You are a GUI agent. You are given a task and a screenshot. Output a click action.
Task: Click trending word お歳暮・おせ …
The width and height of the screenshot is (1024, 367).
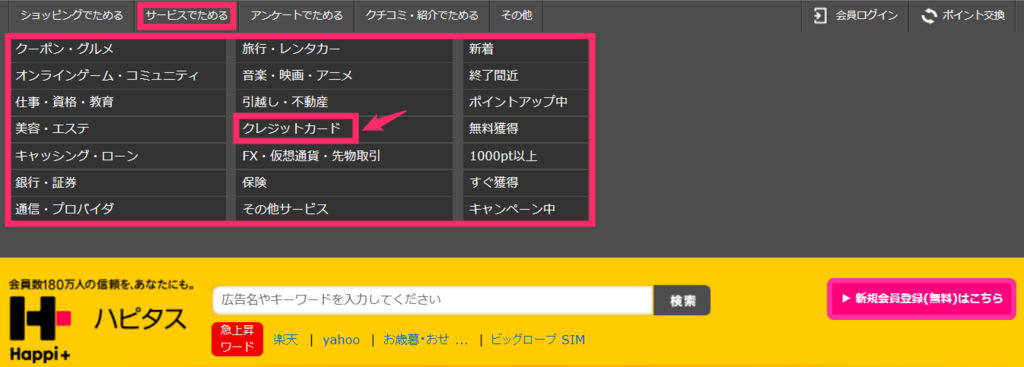point(425,340)
